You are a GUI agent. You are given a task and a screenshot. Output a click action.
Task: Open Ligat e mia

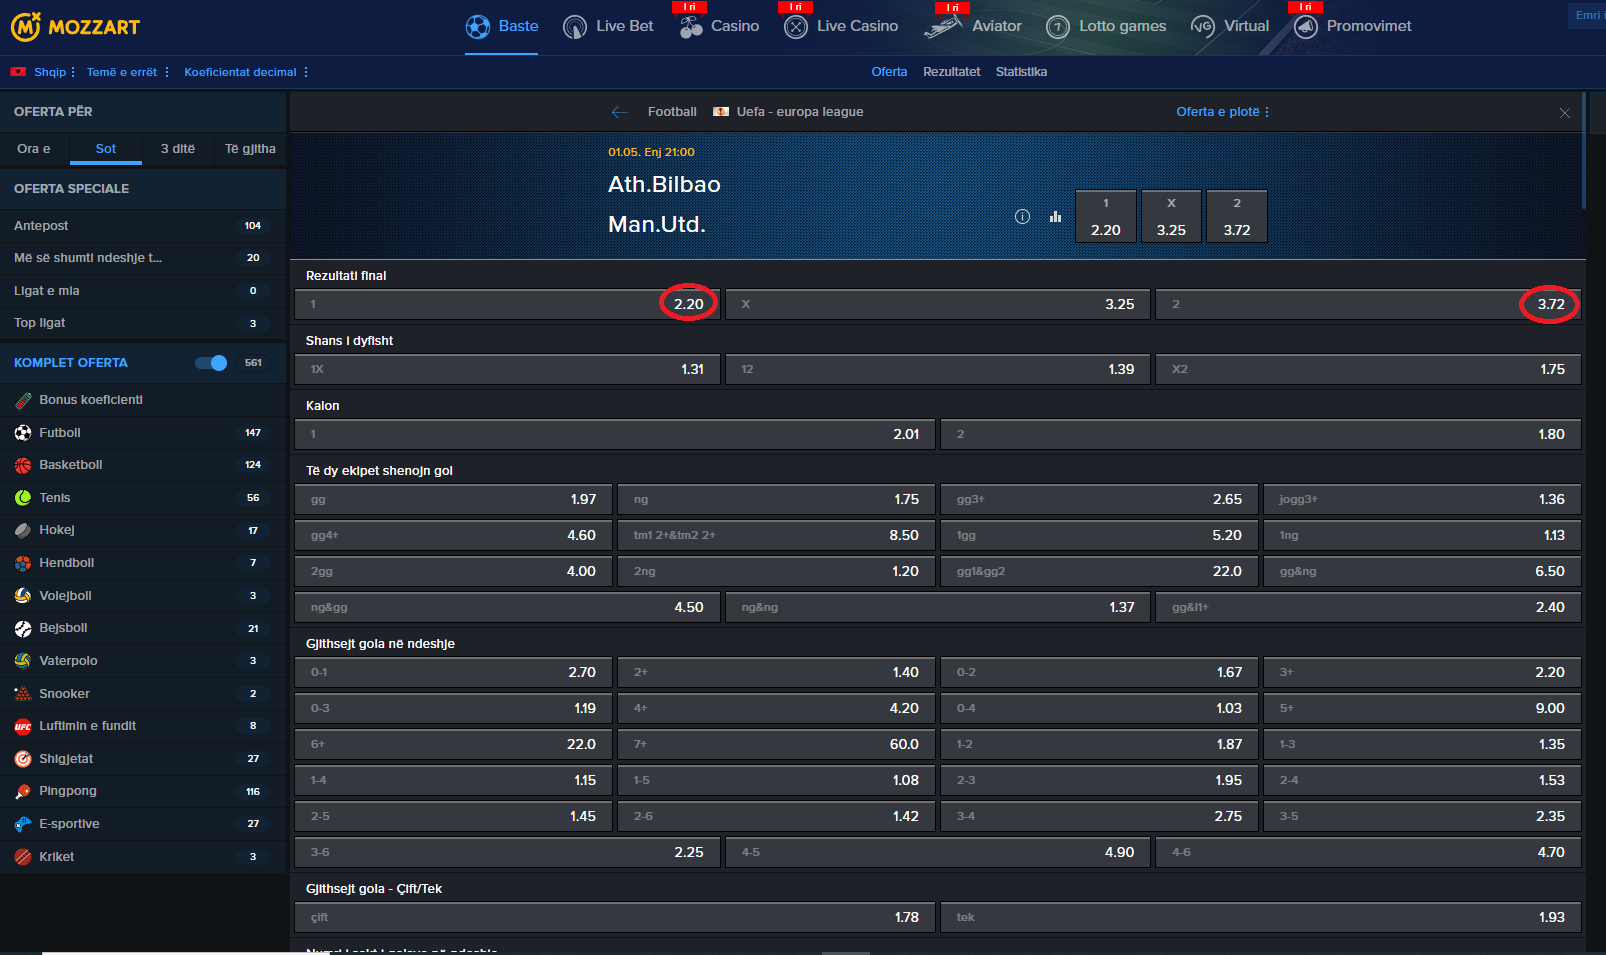(x=143, y=291)
